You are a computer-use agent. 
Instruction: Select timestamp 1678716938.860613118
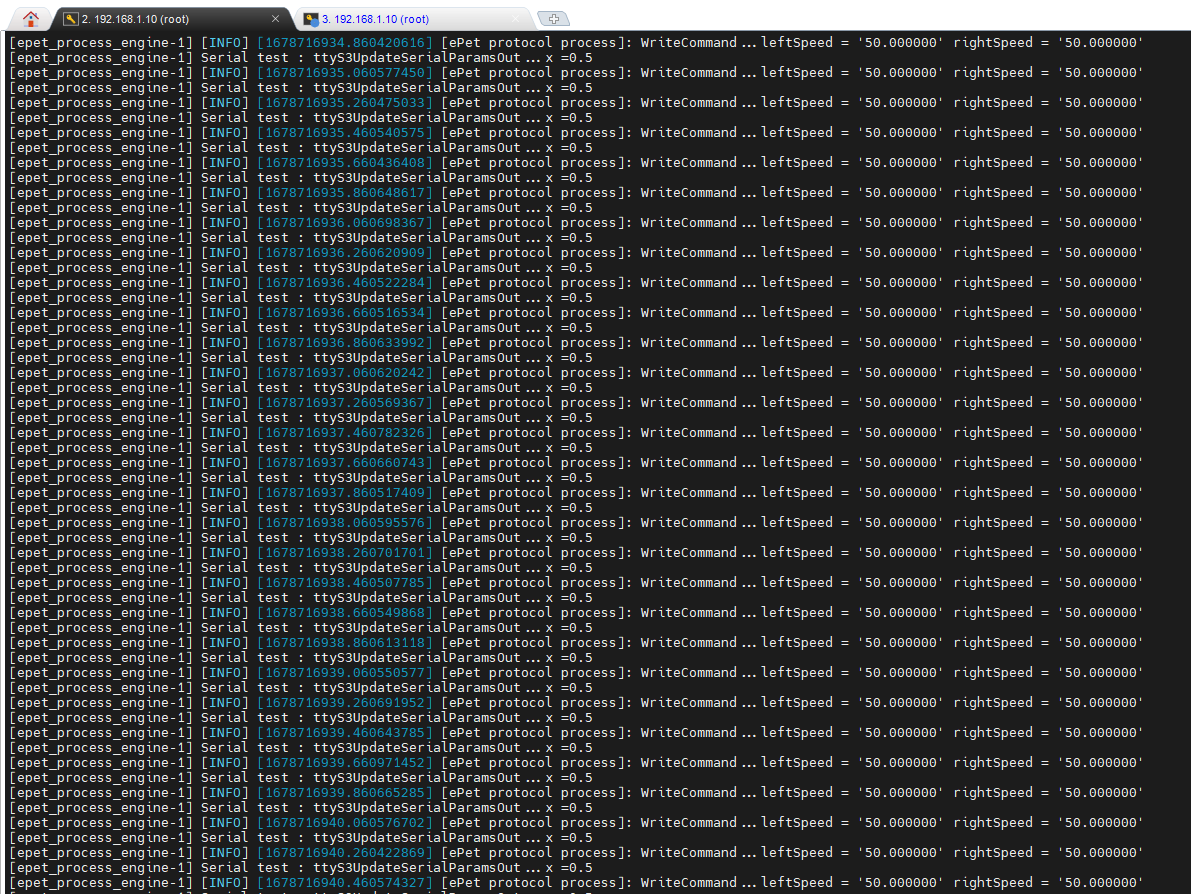click(x=345, y=643)
